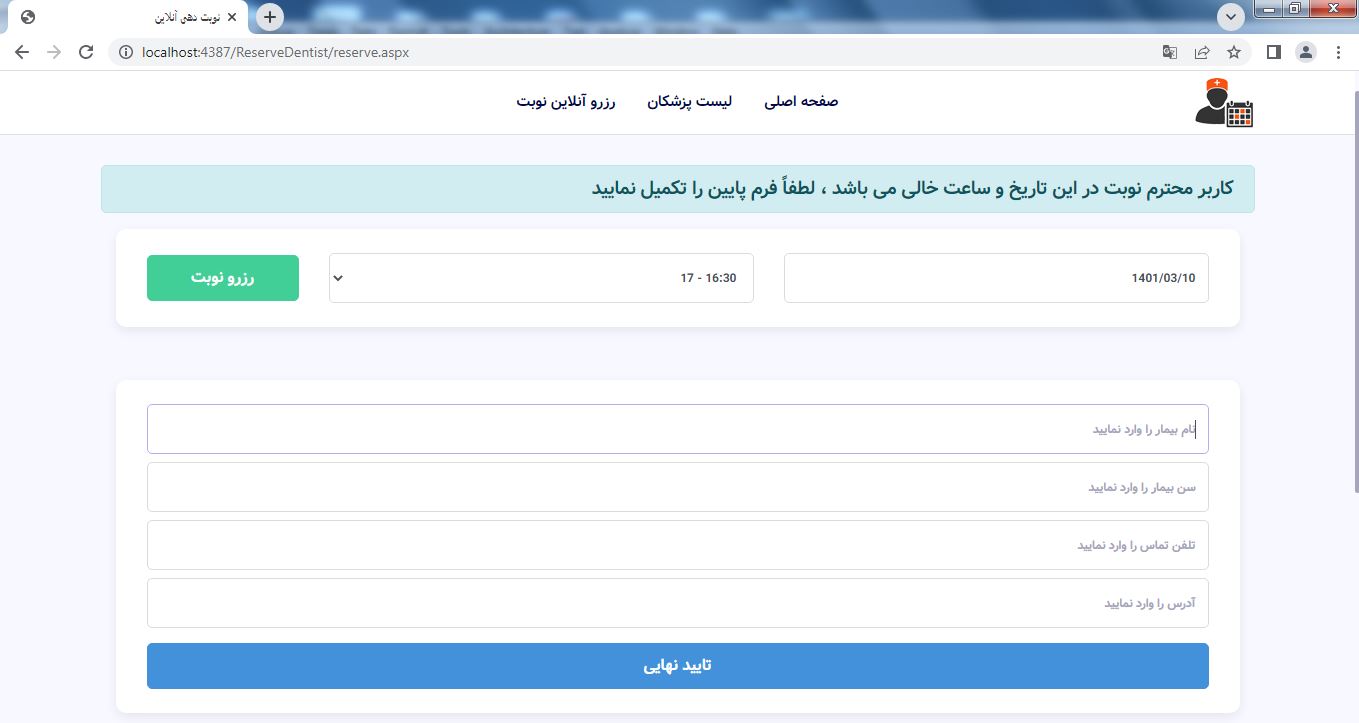Click the browser back arrow
This screenshot has height=723, width=1359.
point(22,53)
